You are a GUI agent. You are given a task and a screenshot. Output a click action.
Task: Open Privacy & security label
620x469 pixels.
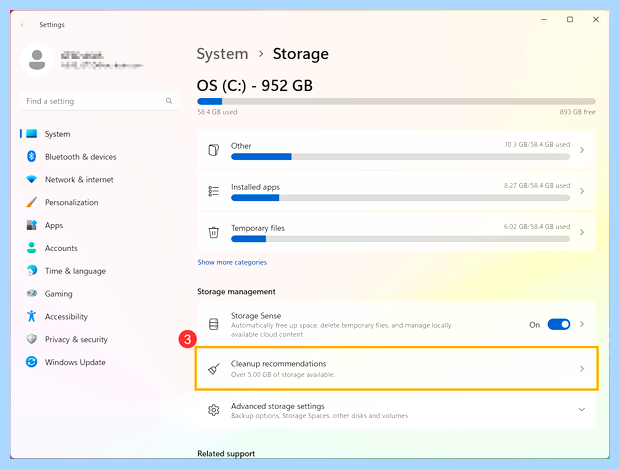76,339
